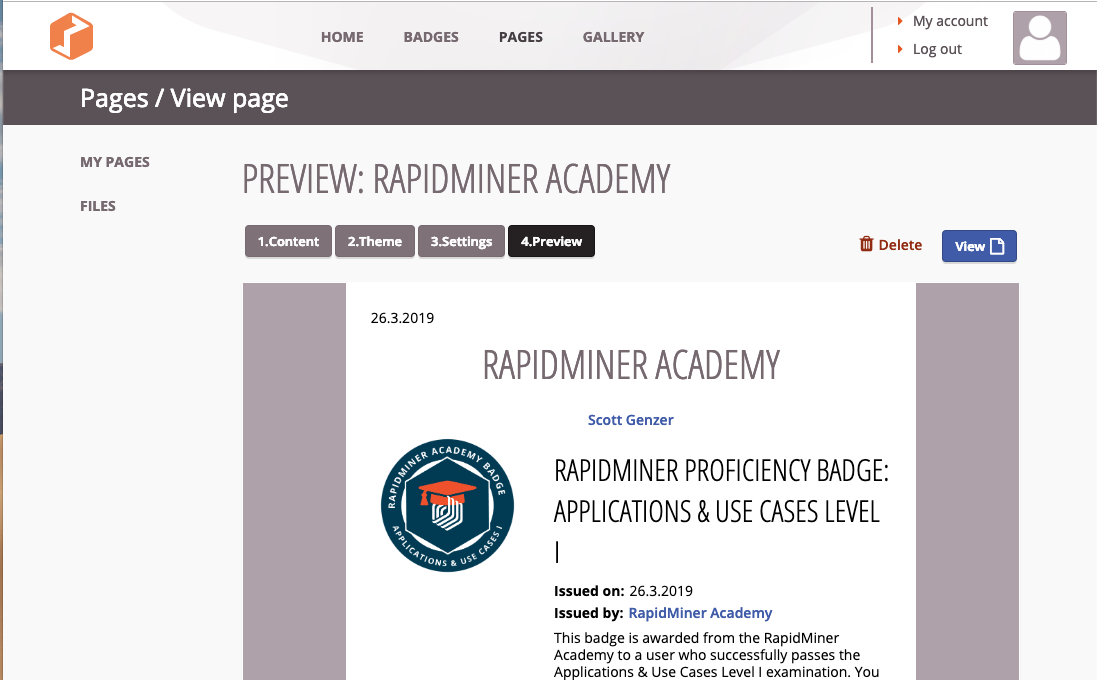Switch to the 3.Settings tab

coord(461,241)
